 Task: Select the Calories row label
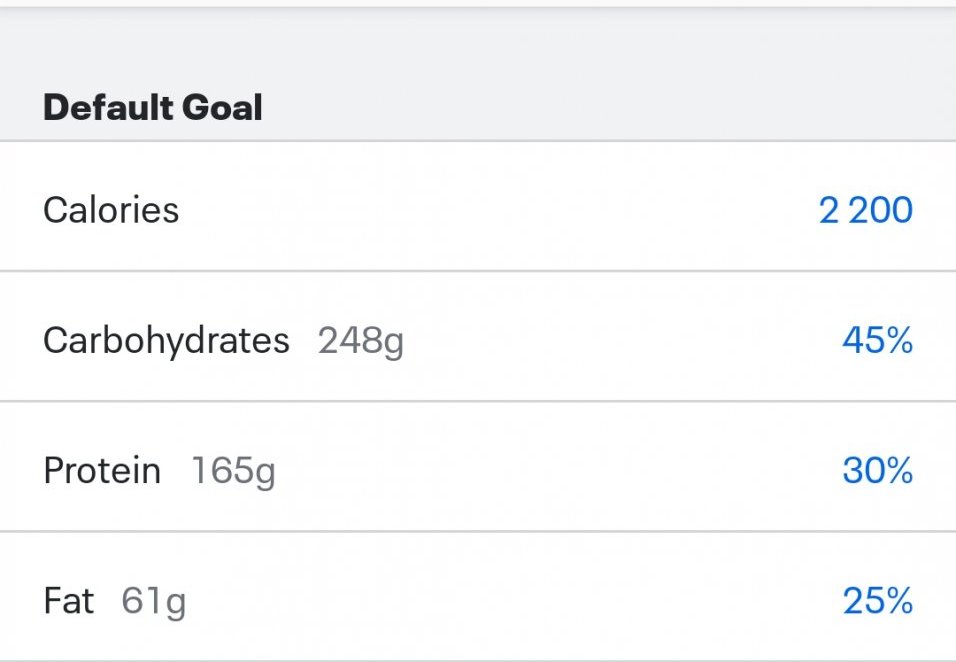pos(111,210)
